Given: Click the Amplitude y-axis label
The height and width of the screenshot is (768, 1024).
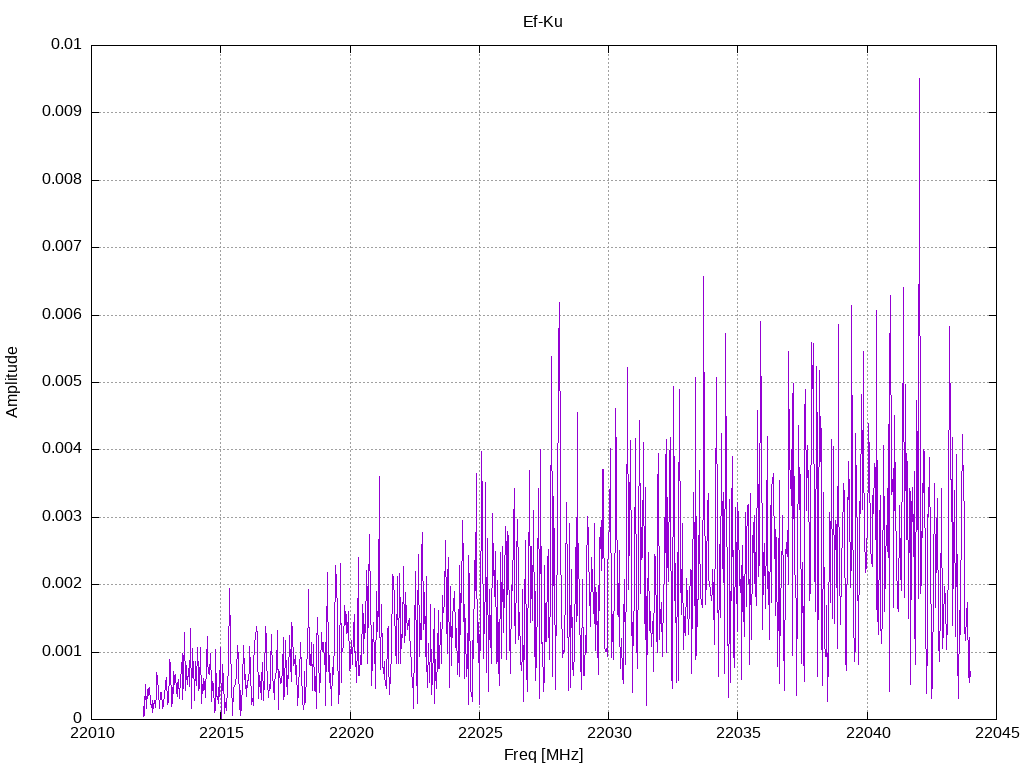Looking at the screenshot, I should pyautogui.click(x=12, y=382).
